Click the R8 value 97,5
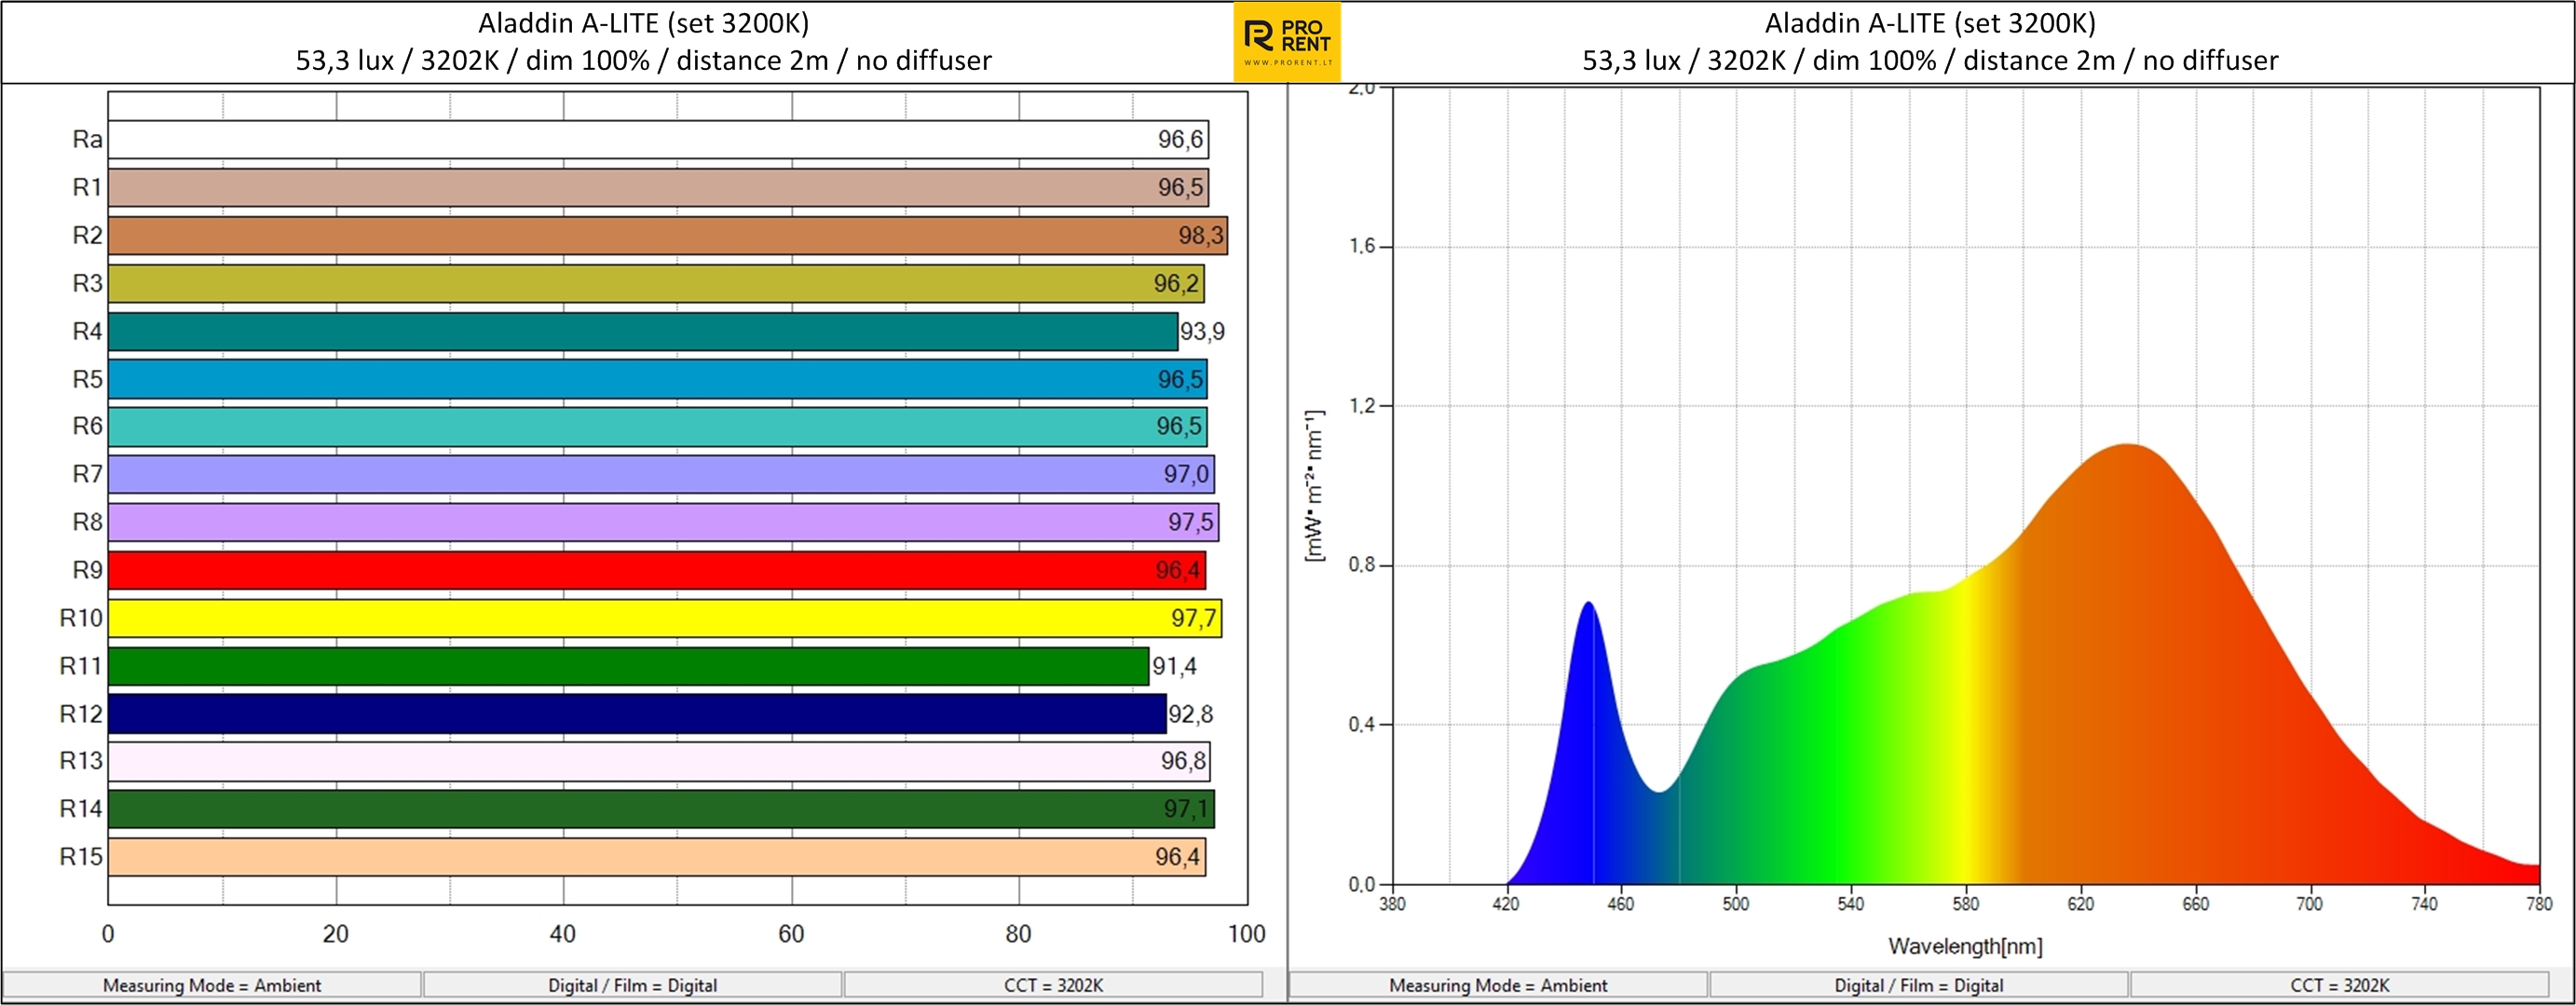 (1191, 522)
